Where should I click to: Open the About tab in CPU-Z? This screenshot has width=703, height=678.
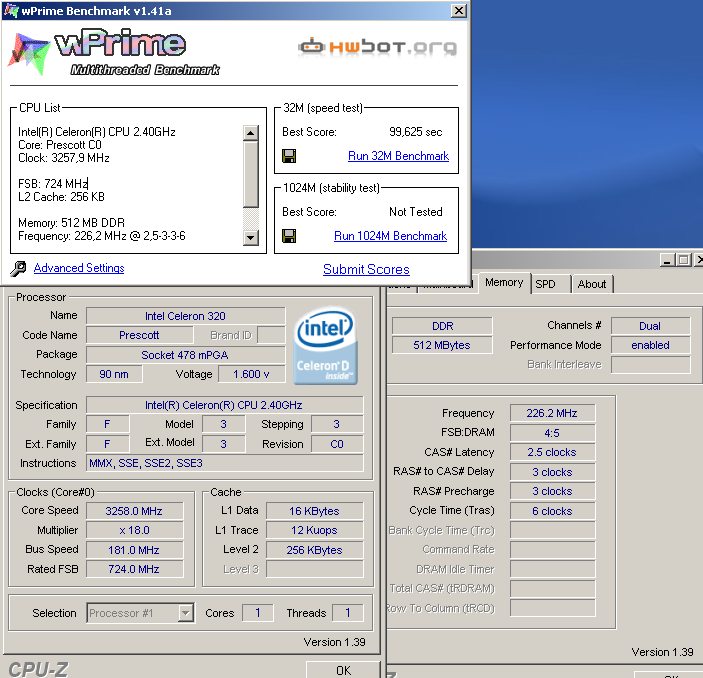[592, 284]
